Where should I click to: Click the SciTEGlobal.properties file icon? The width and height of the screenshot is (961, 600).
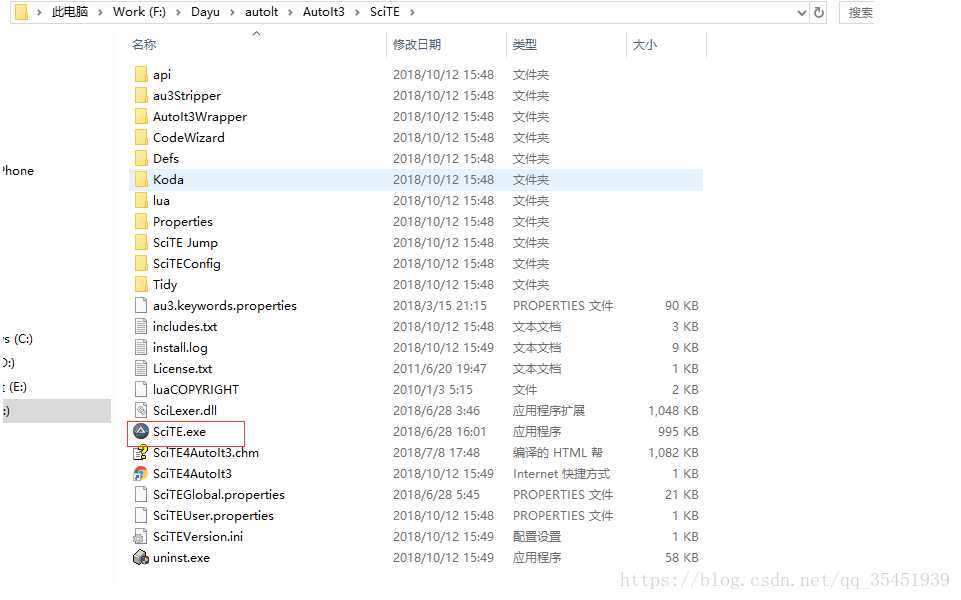(141, 494)
